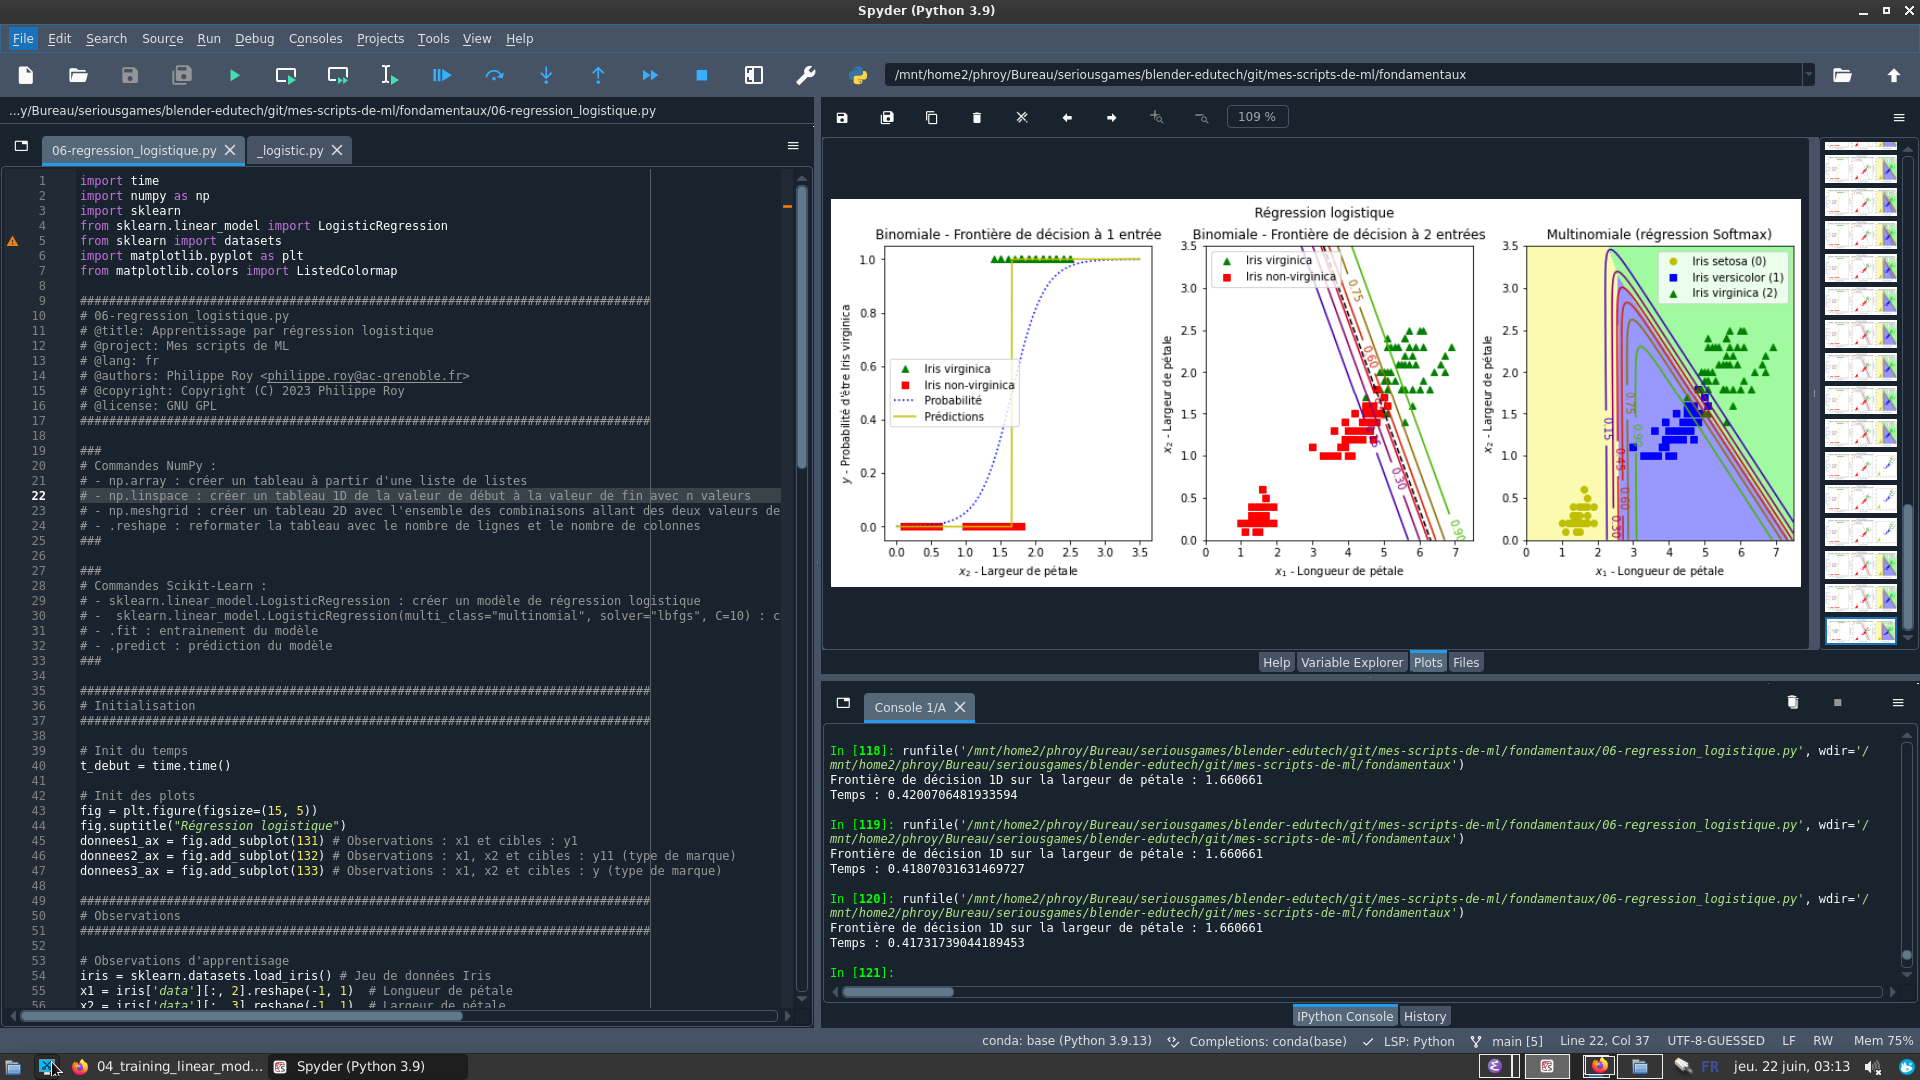The width and height of the screenshot is (1920, 1080).
Task: Click the conda base environment status
Action: point(1067,1041)
